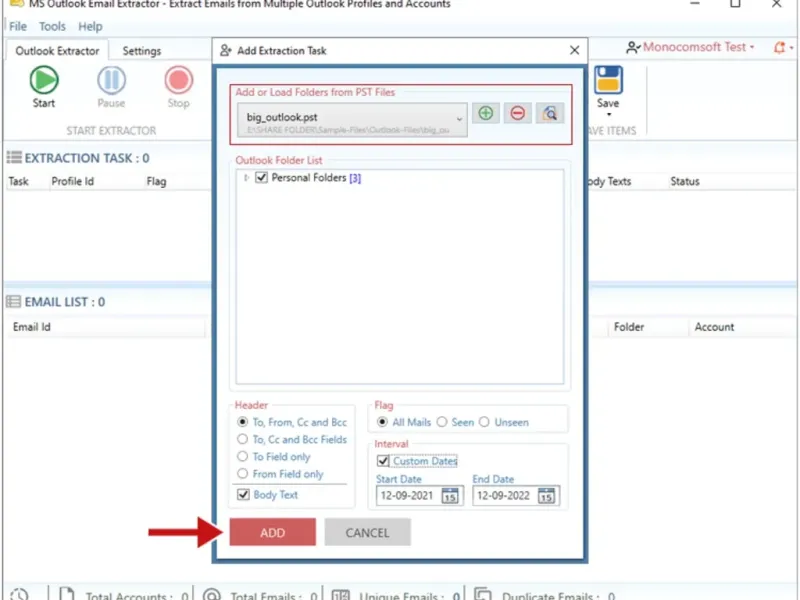Viewport: 800px width, 600px height.
Task: Click the Add Extraction Task title icon
Action: point(226,51)
